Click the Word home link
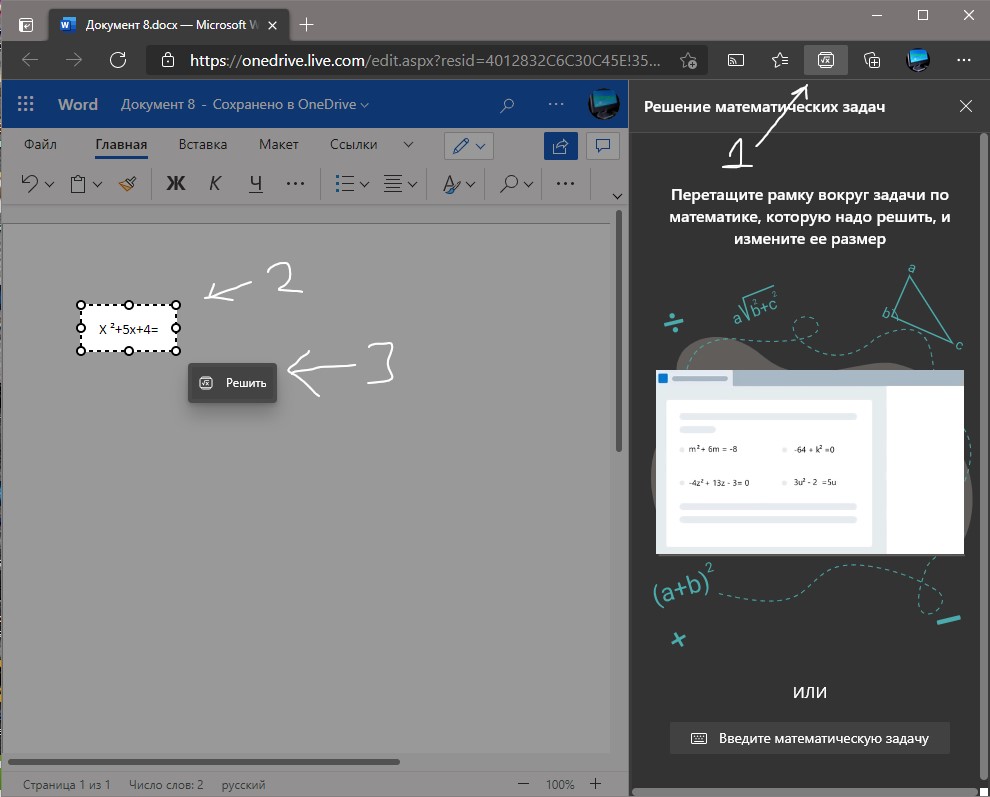 (78, 104)
